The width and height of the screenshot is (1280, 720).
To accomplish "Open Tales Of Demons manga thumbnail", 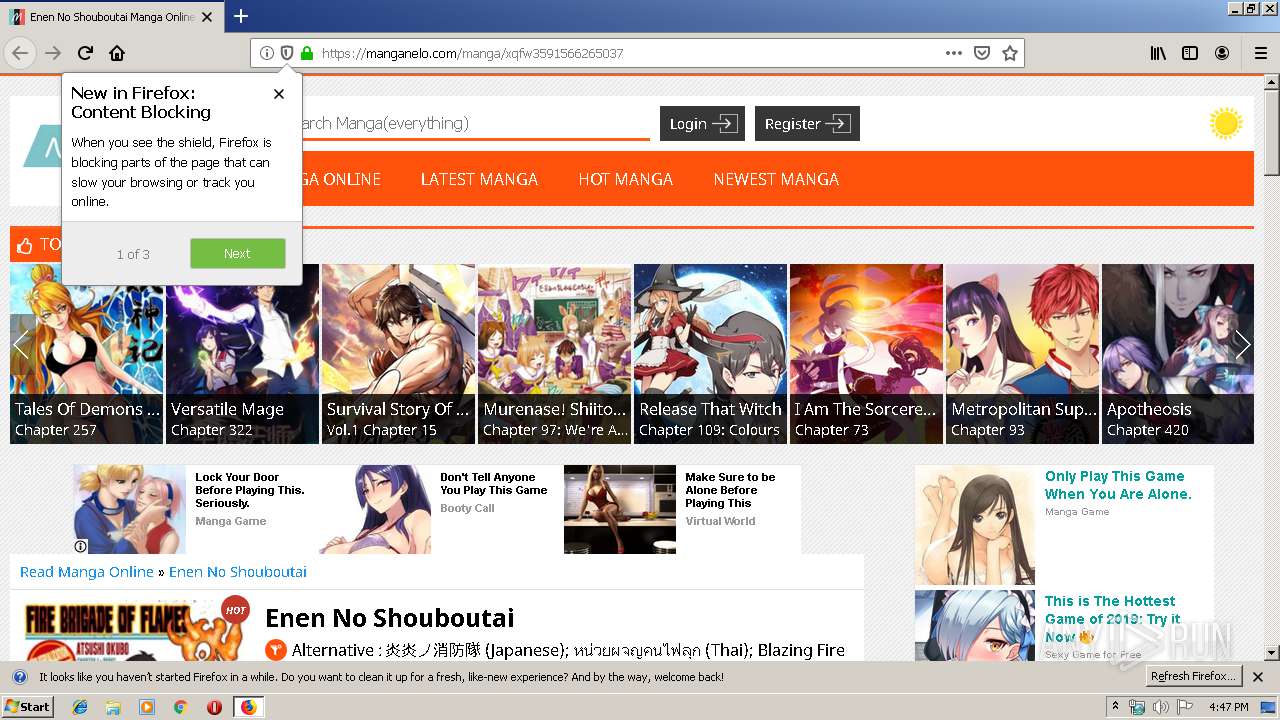I will tap(86, 354).
